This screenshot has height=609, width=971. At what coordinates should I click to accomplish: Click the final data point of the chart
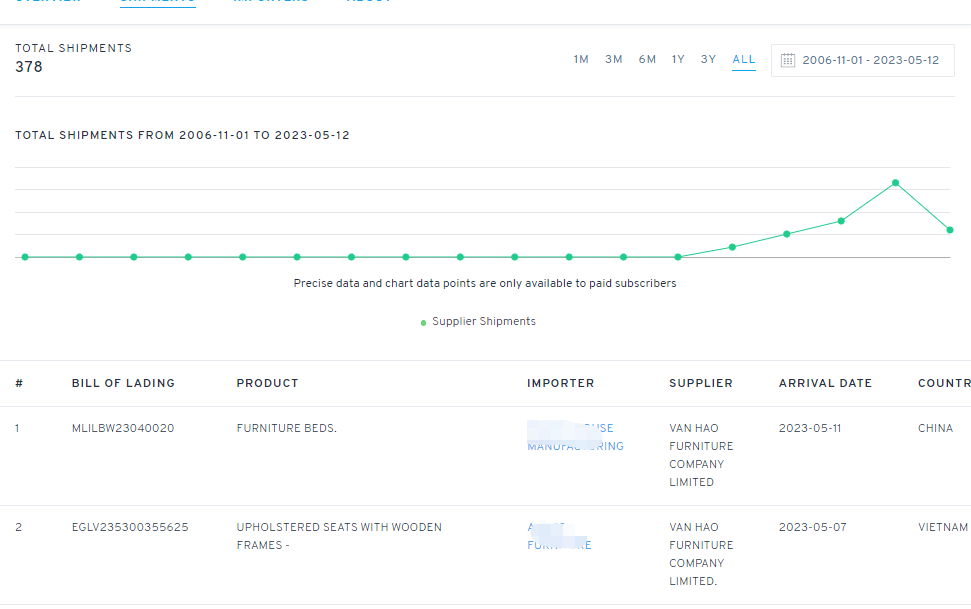[x=950, y=230]
